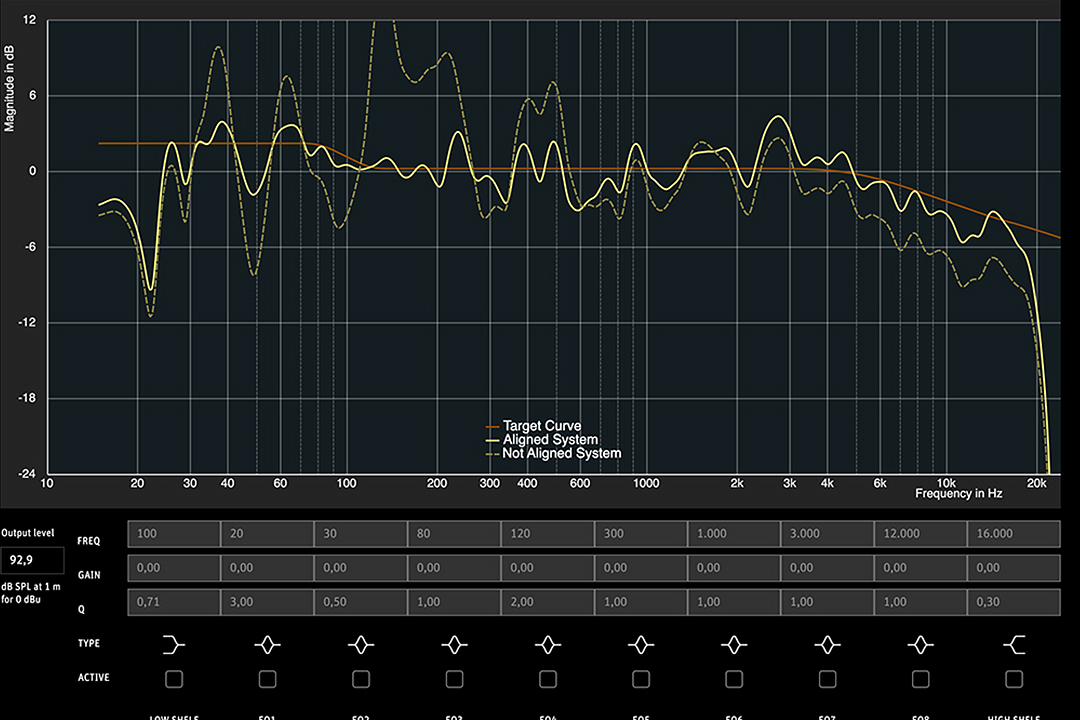1080x720 pixels.
Task: Click the FREQ field showing 1.000
Action: point(734,534)
